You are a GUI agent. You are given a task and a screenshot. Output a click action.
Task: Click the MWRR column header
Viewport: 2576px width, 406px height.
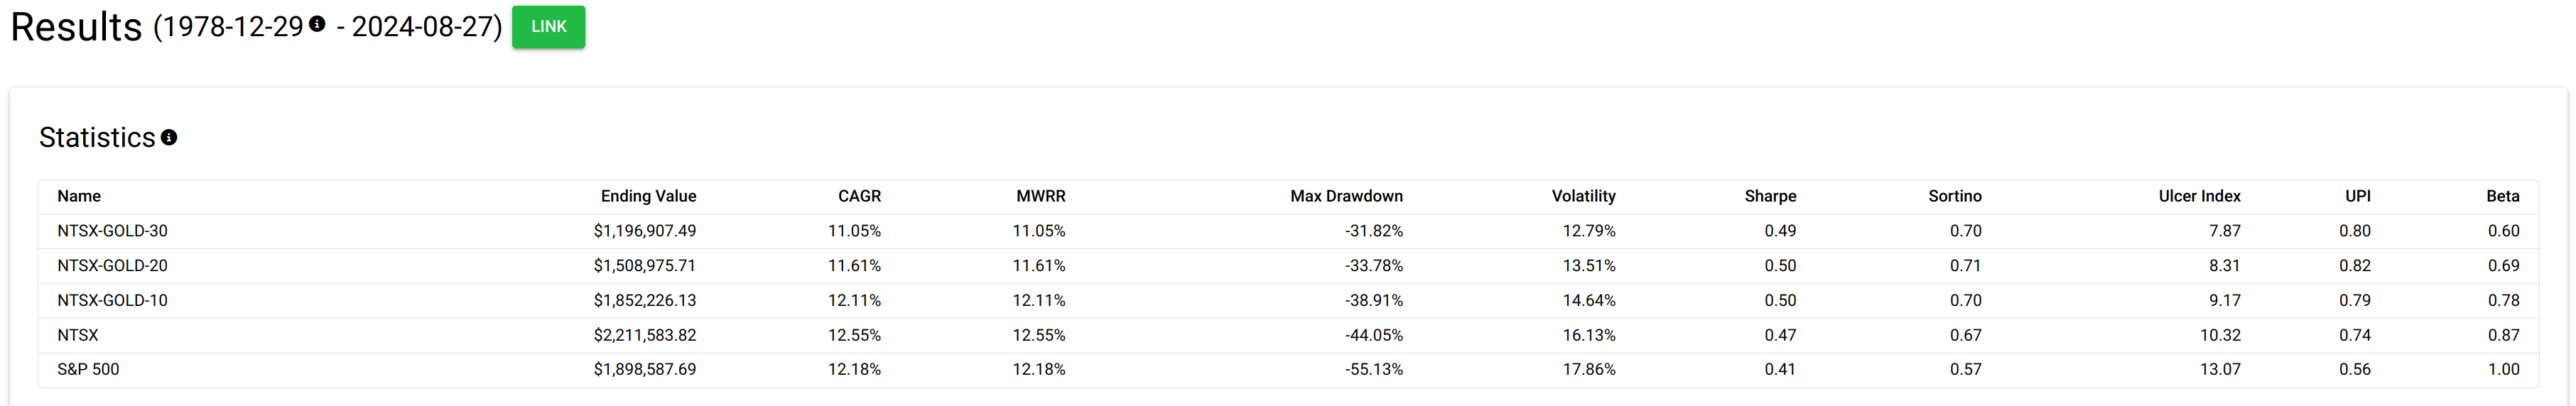click(1040, 196)
